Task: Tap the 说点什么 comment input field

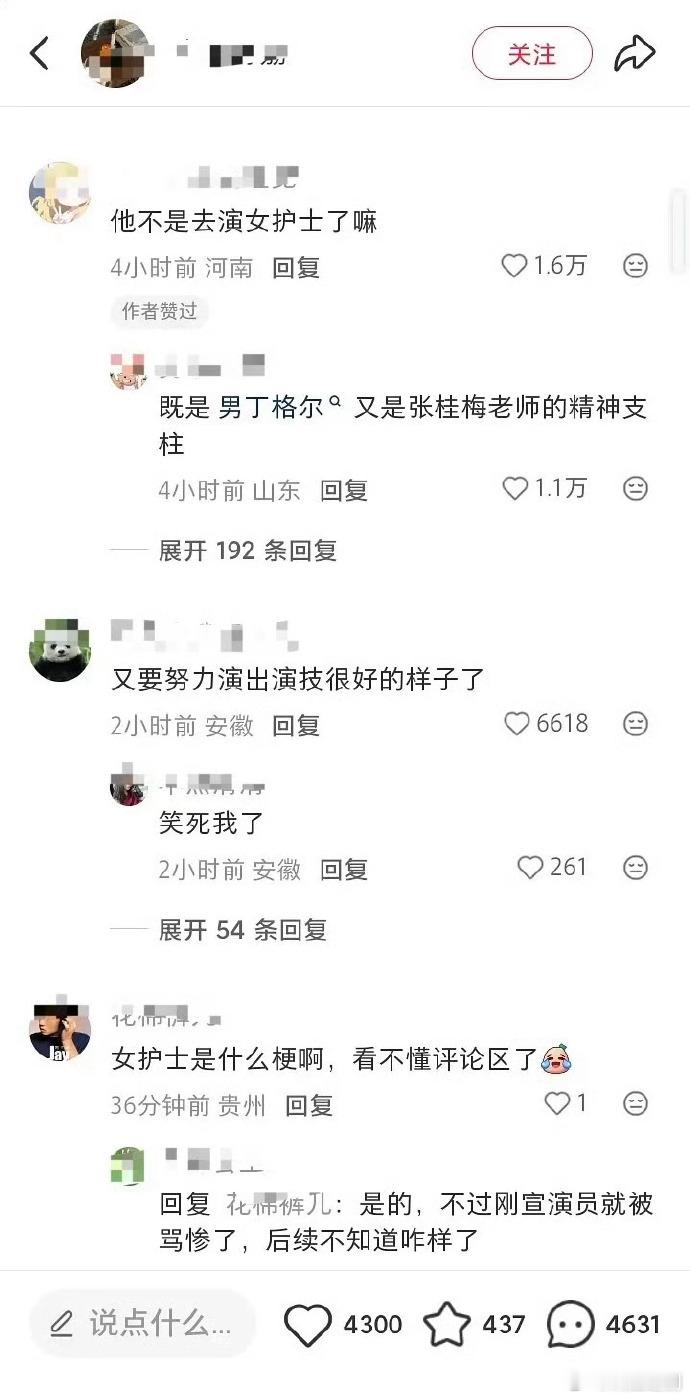Action: point(143,1324)
